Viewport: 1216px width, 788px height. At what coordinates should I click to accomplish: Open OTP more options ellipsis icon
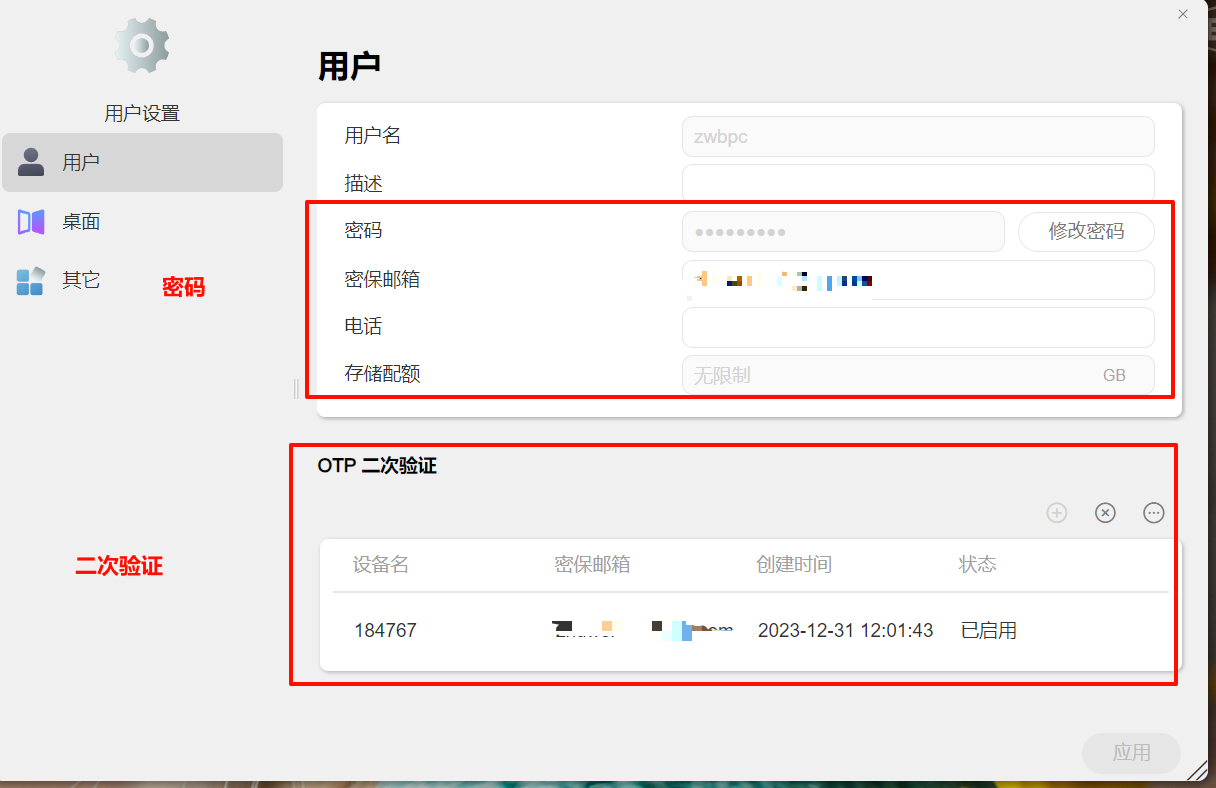tap(1154, 513)
